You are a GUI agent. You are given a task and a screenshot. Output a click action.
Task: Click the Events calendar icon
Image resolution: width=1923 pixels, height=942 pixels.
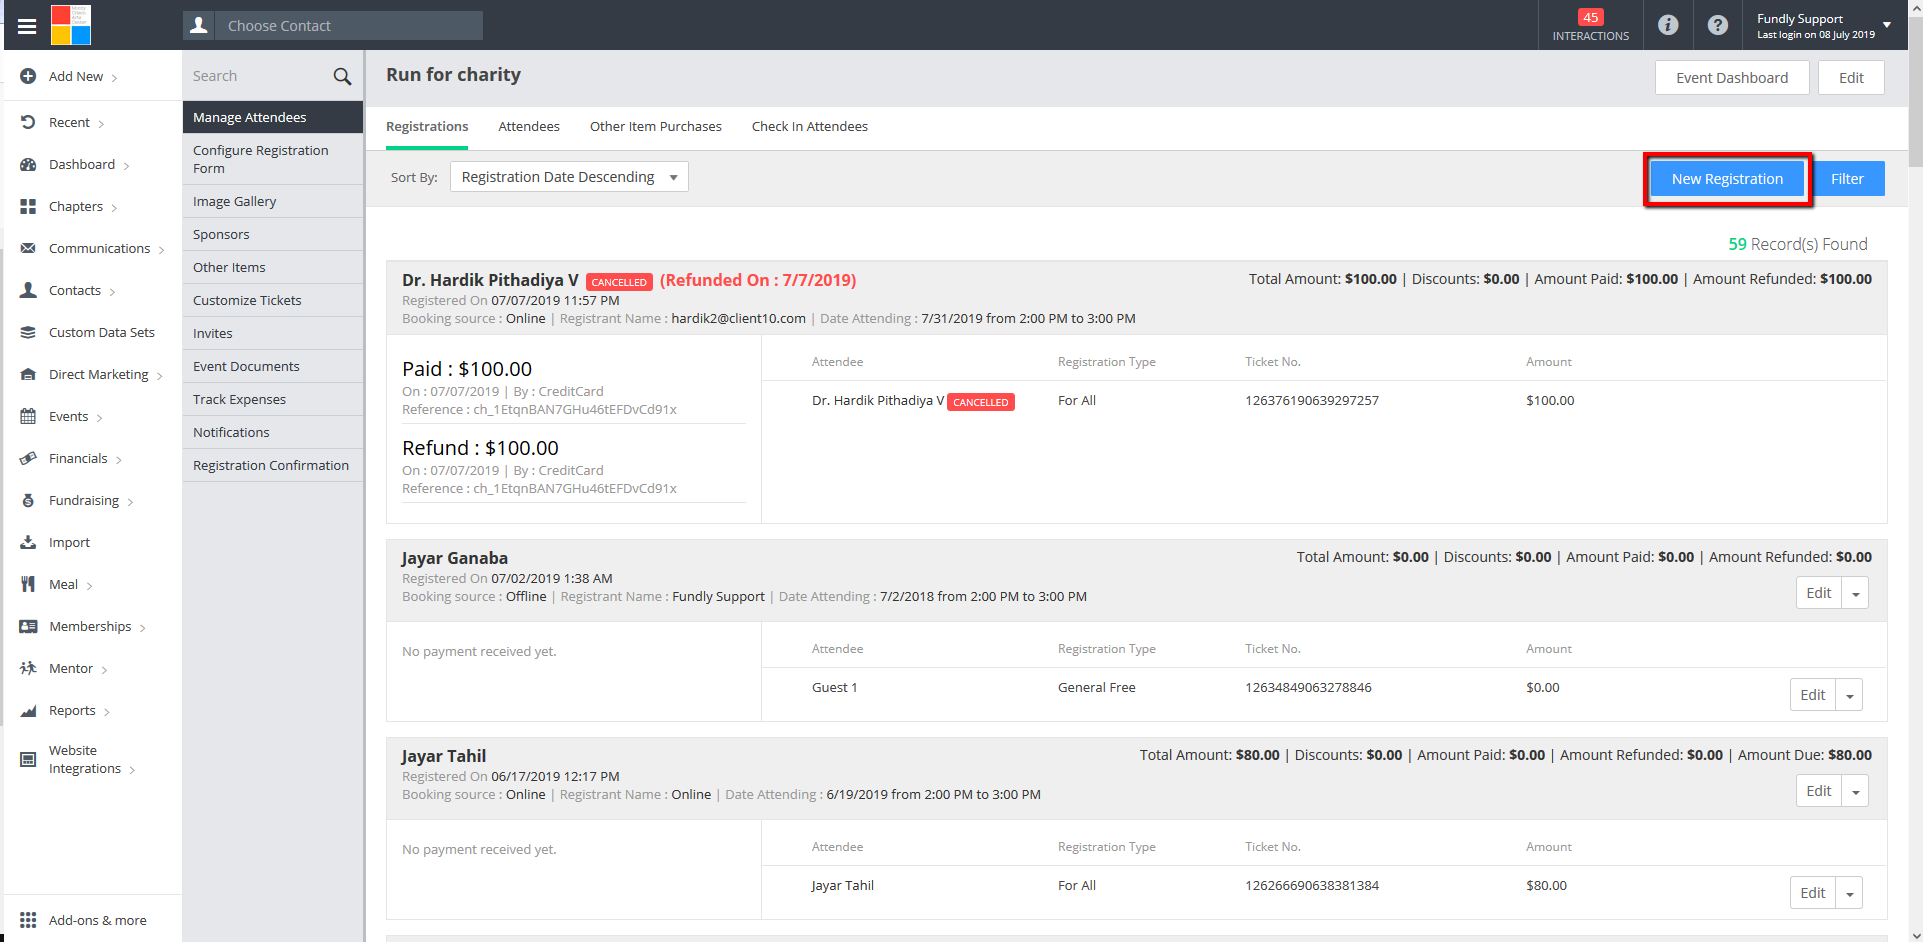pyautogui.click(x=28, y=416)
